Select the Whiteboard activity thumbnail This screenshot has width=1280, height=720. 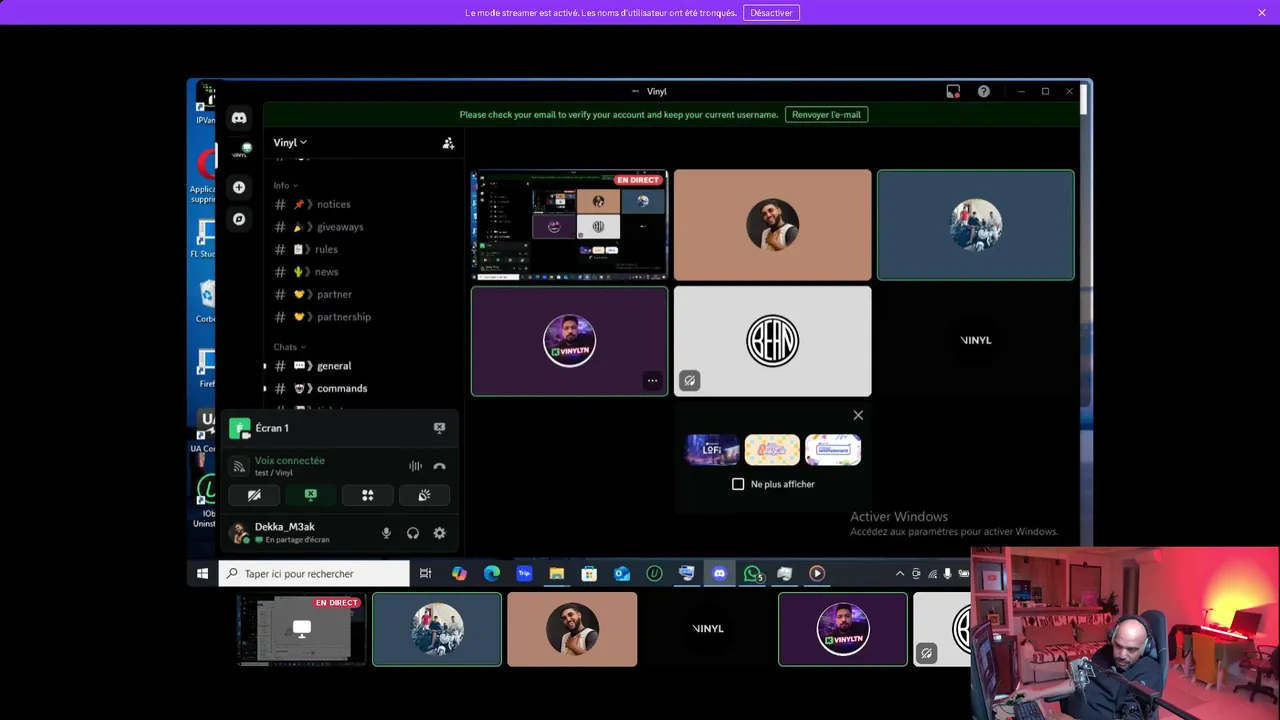[833, 450]
